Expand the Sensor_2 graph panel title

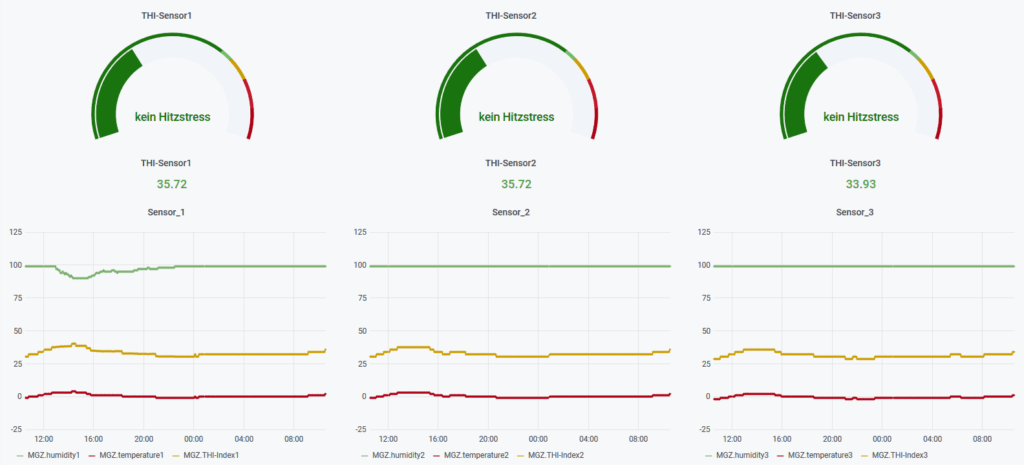(514, 212)
